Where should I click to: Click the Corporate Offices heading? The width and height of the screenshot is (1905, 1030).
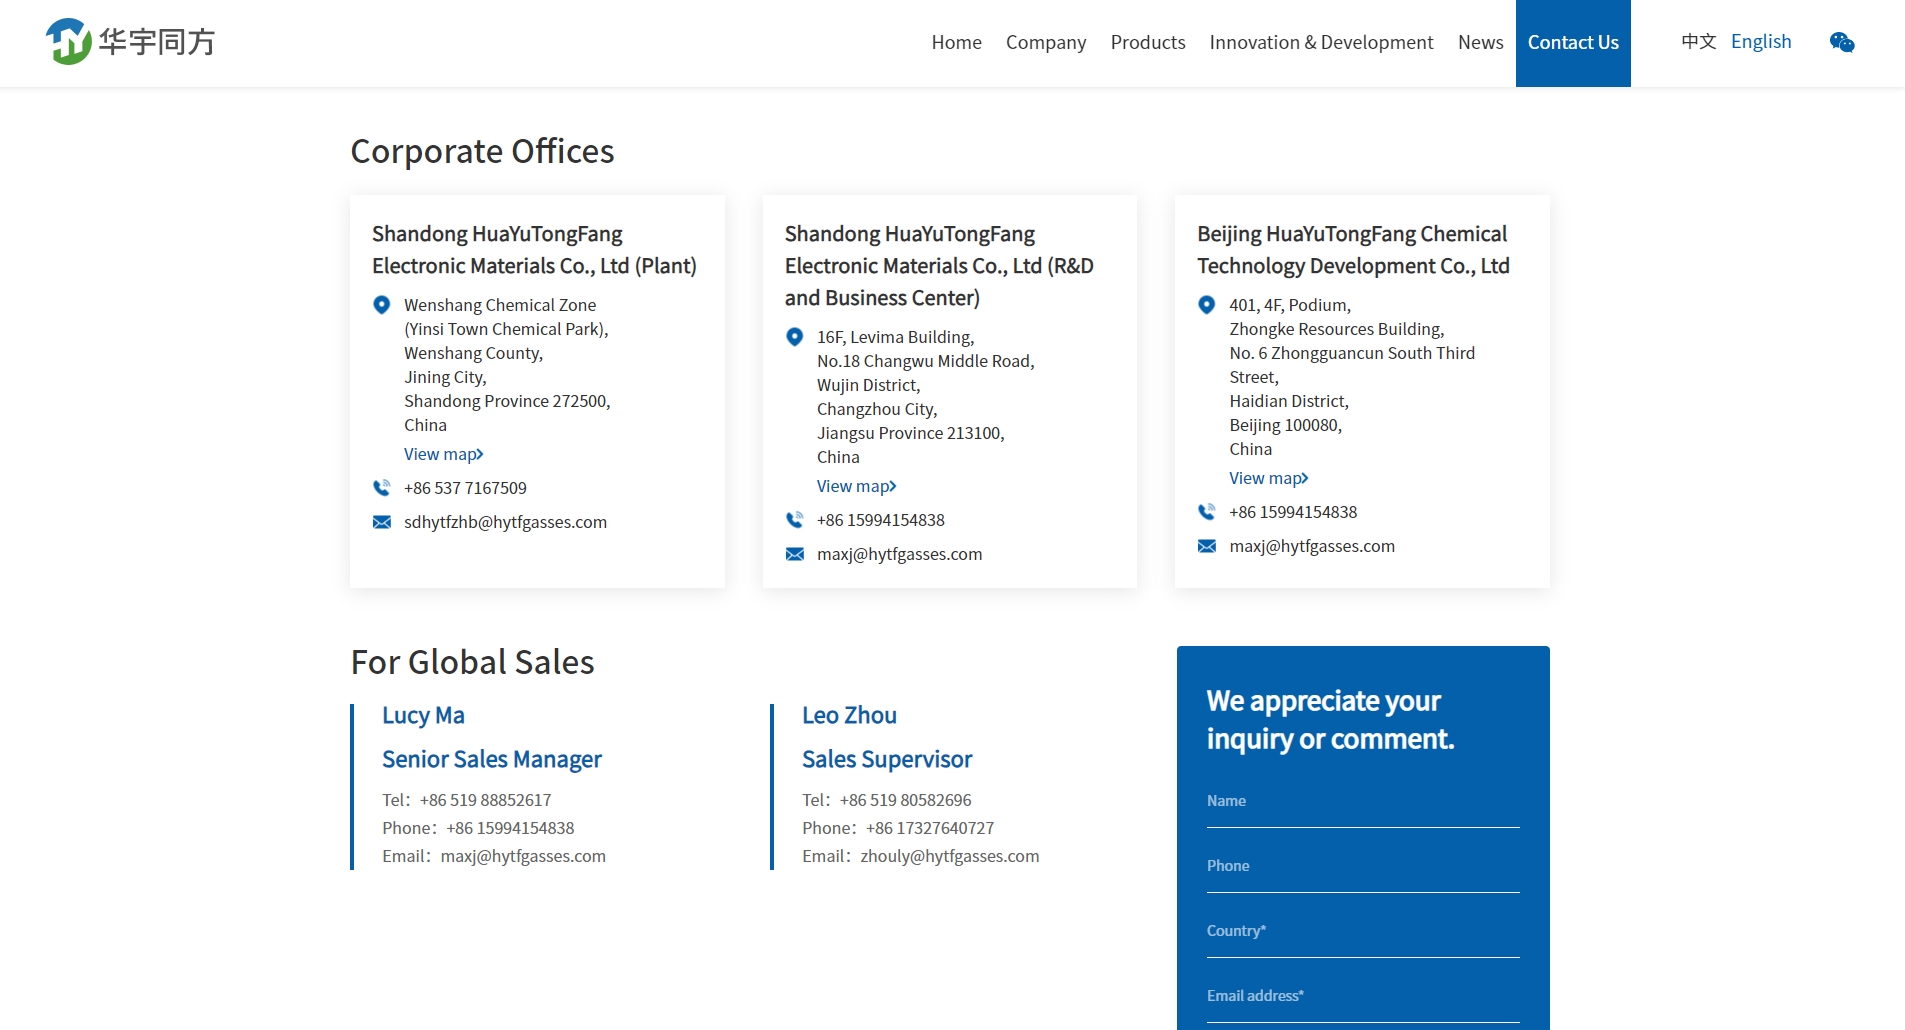[482, 151]
